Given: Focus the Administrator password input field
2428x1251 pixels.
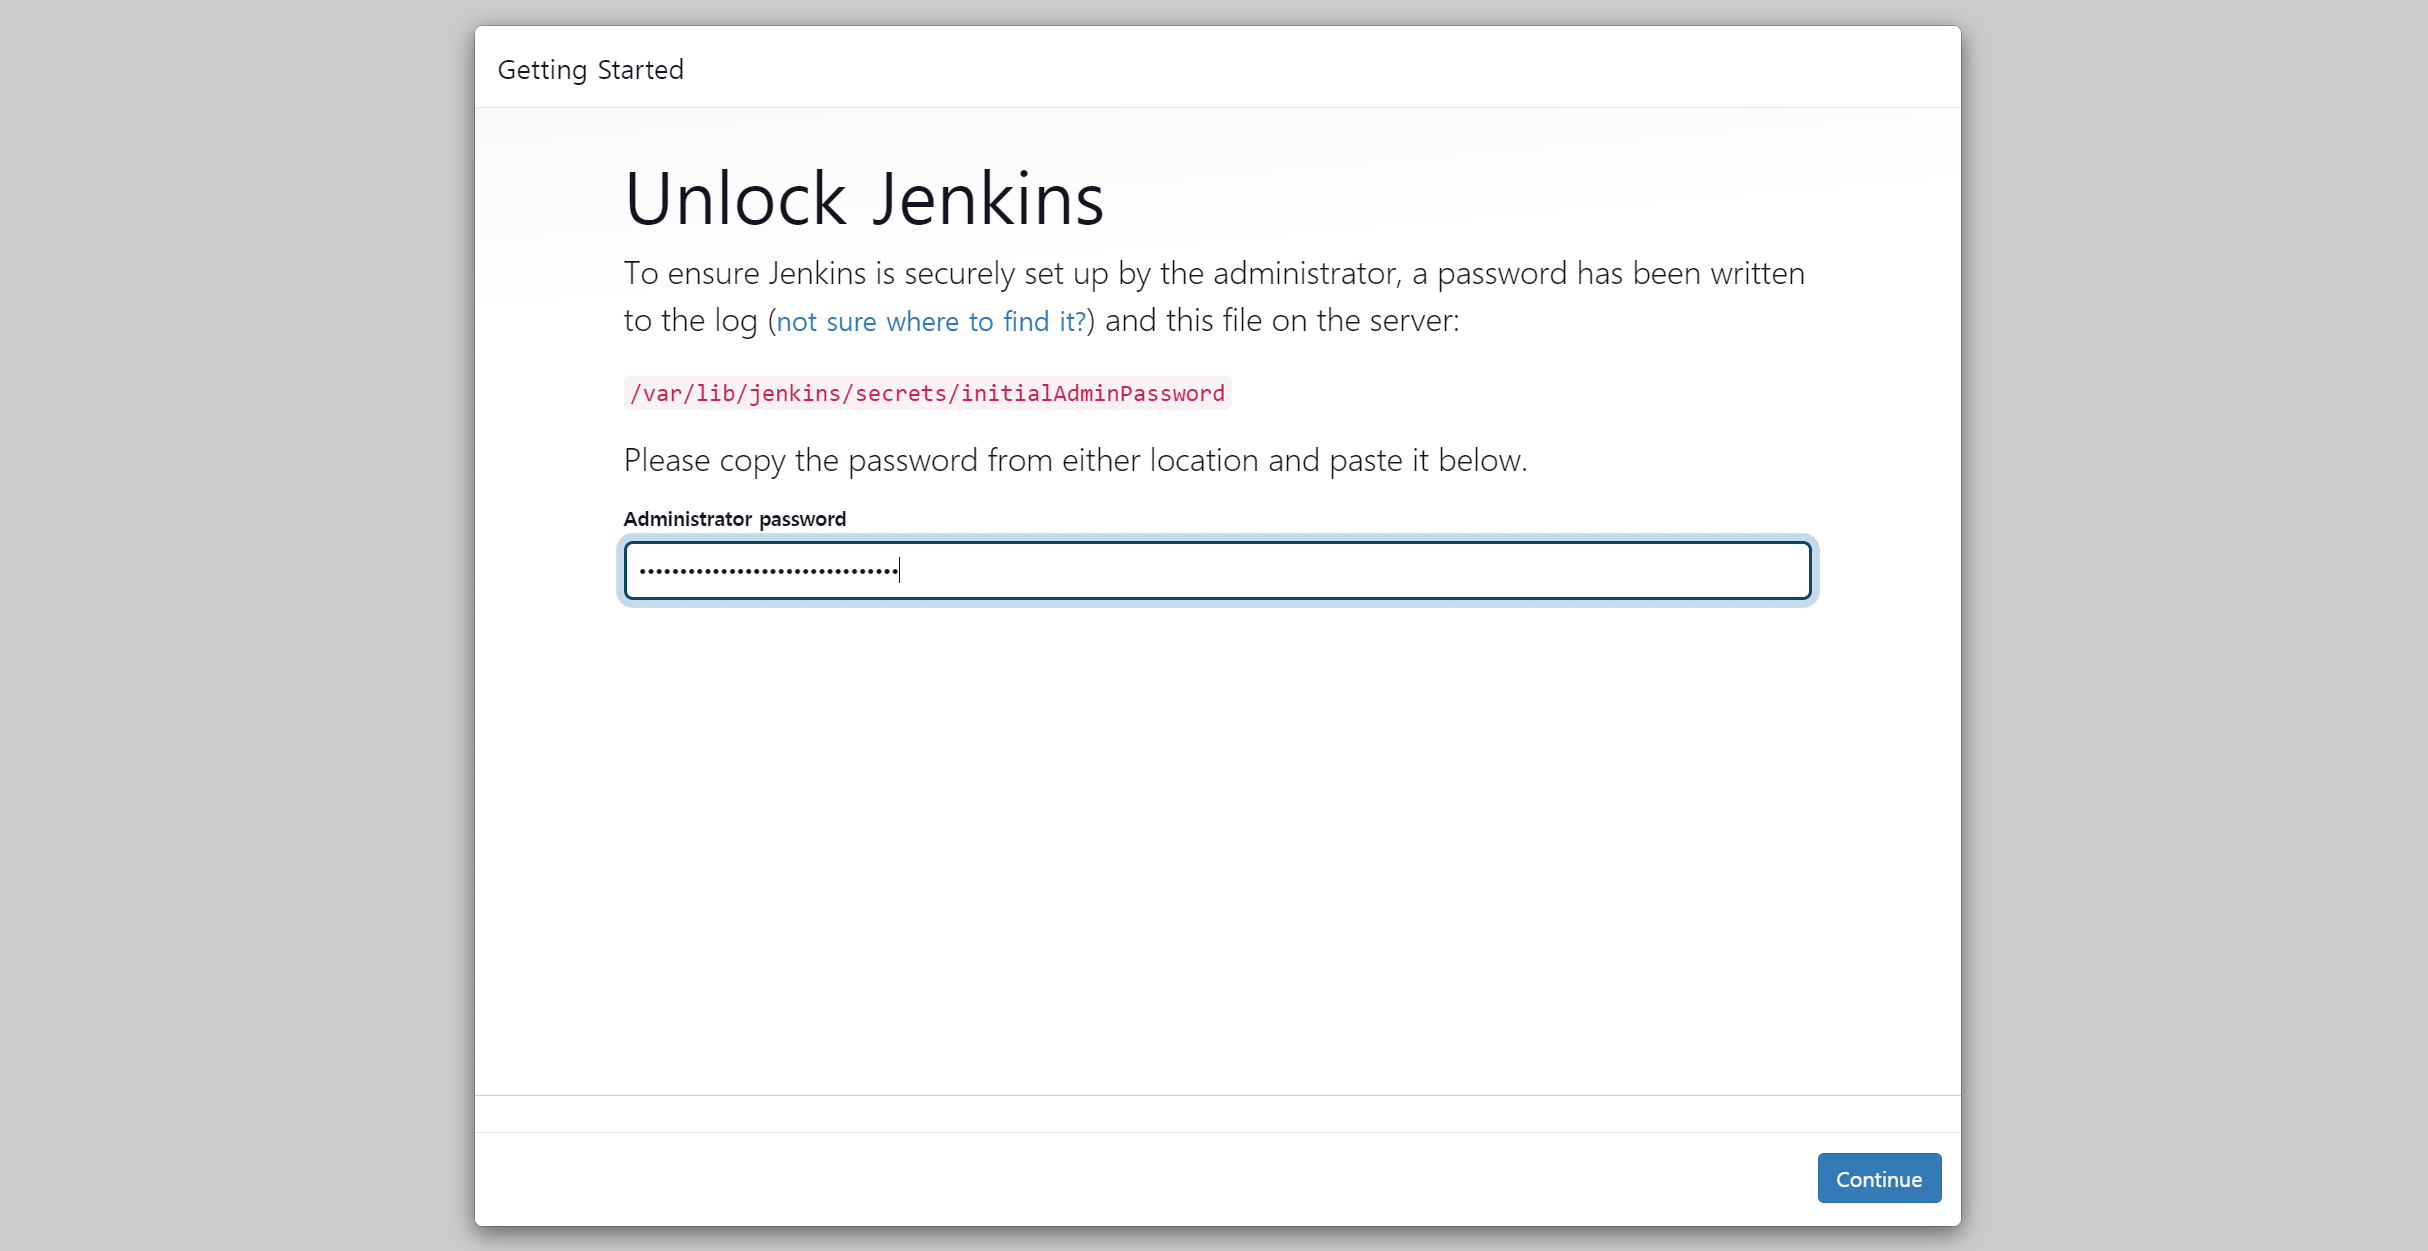Looking at the screenshot, I should point(1216,571).
